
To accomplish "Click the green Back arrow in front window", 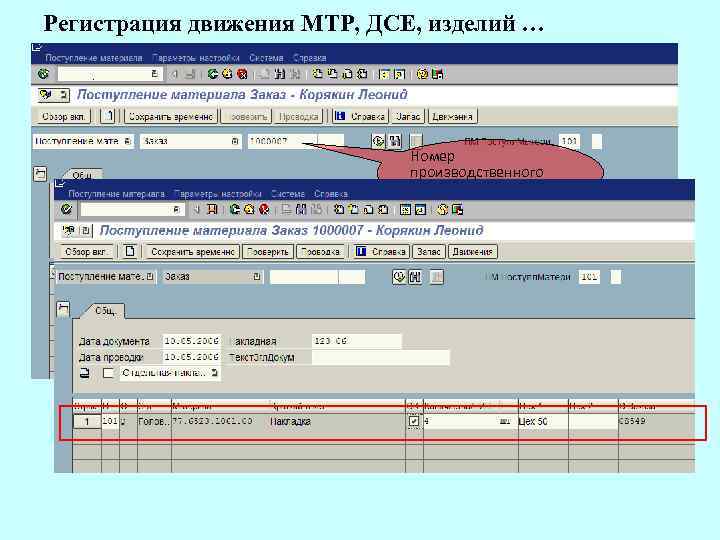I will click(235, 210).
